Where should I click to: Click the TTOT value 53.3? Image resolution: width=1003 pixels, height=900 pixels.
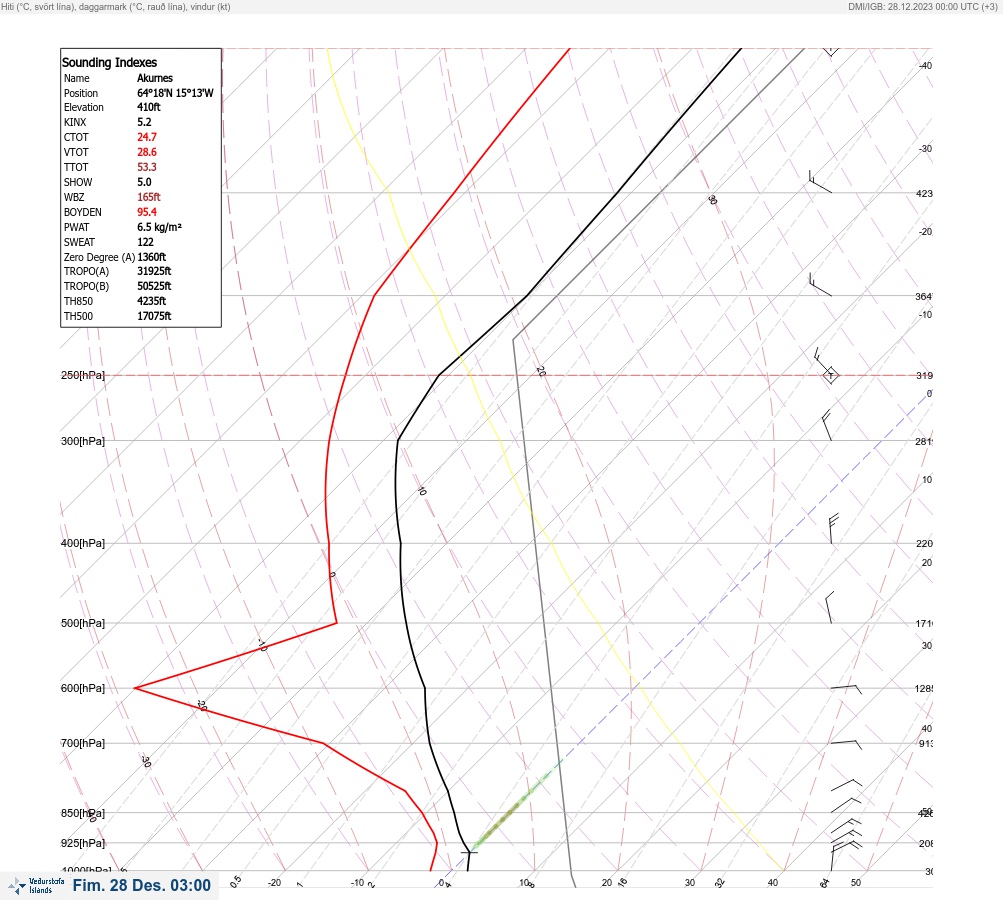tap(146, 167)
